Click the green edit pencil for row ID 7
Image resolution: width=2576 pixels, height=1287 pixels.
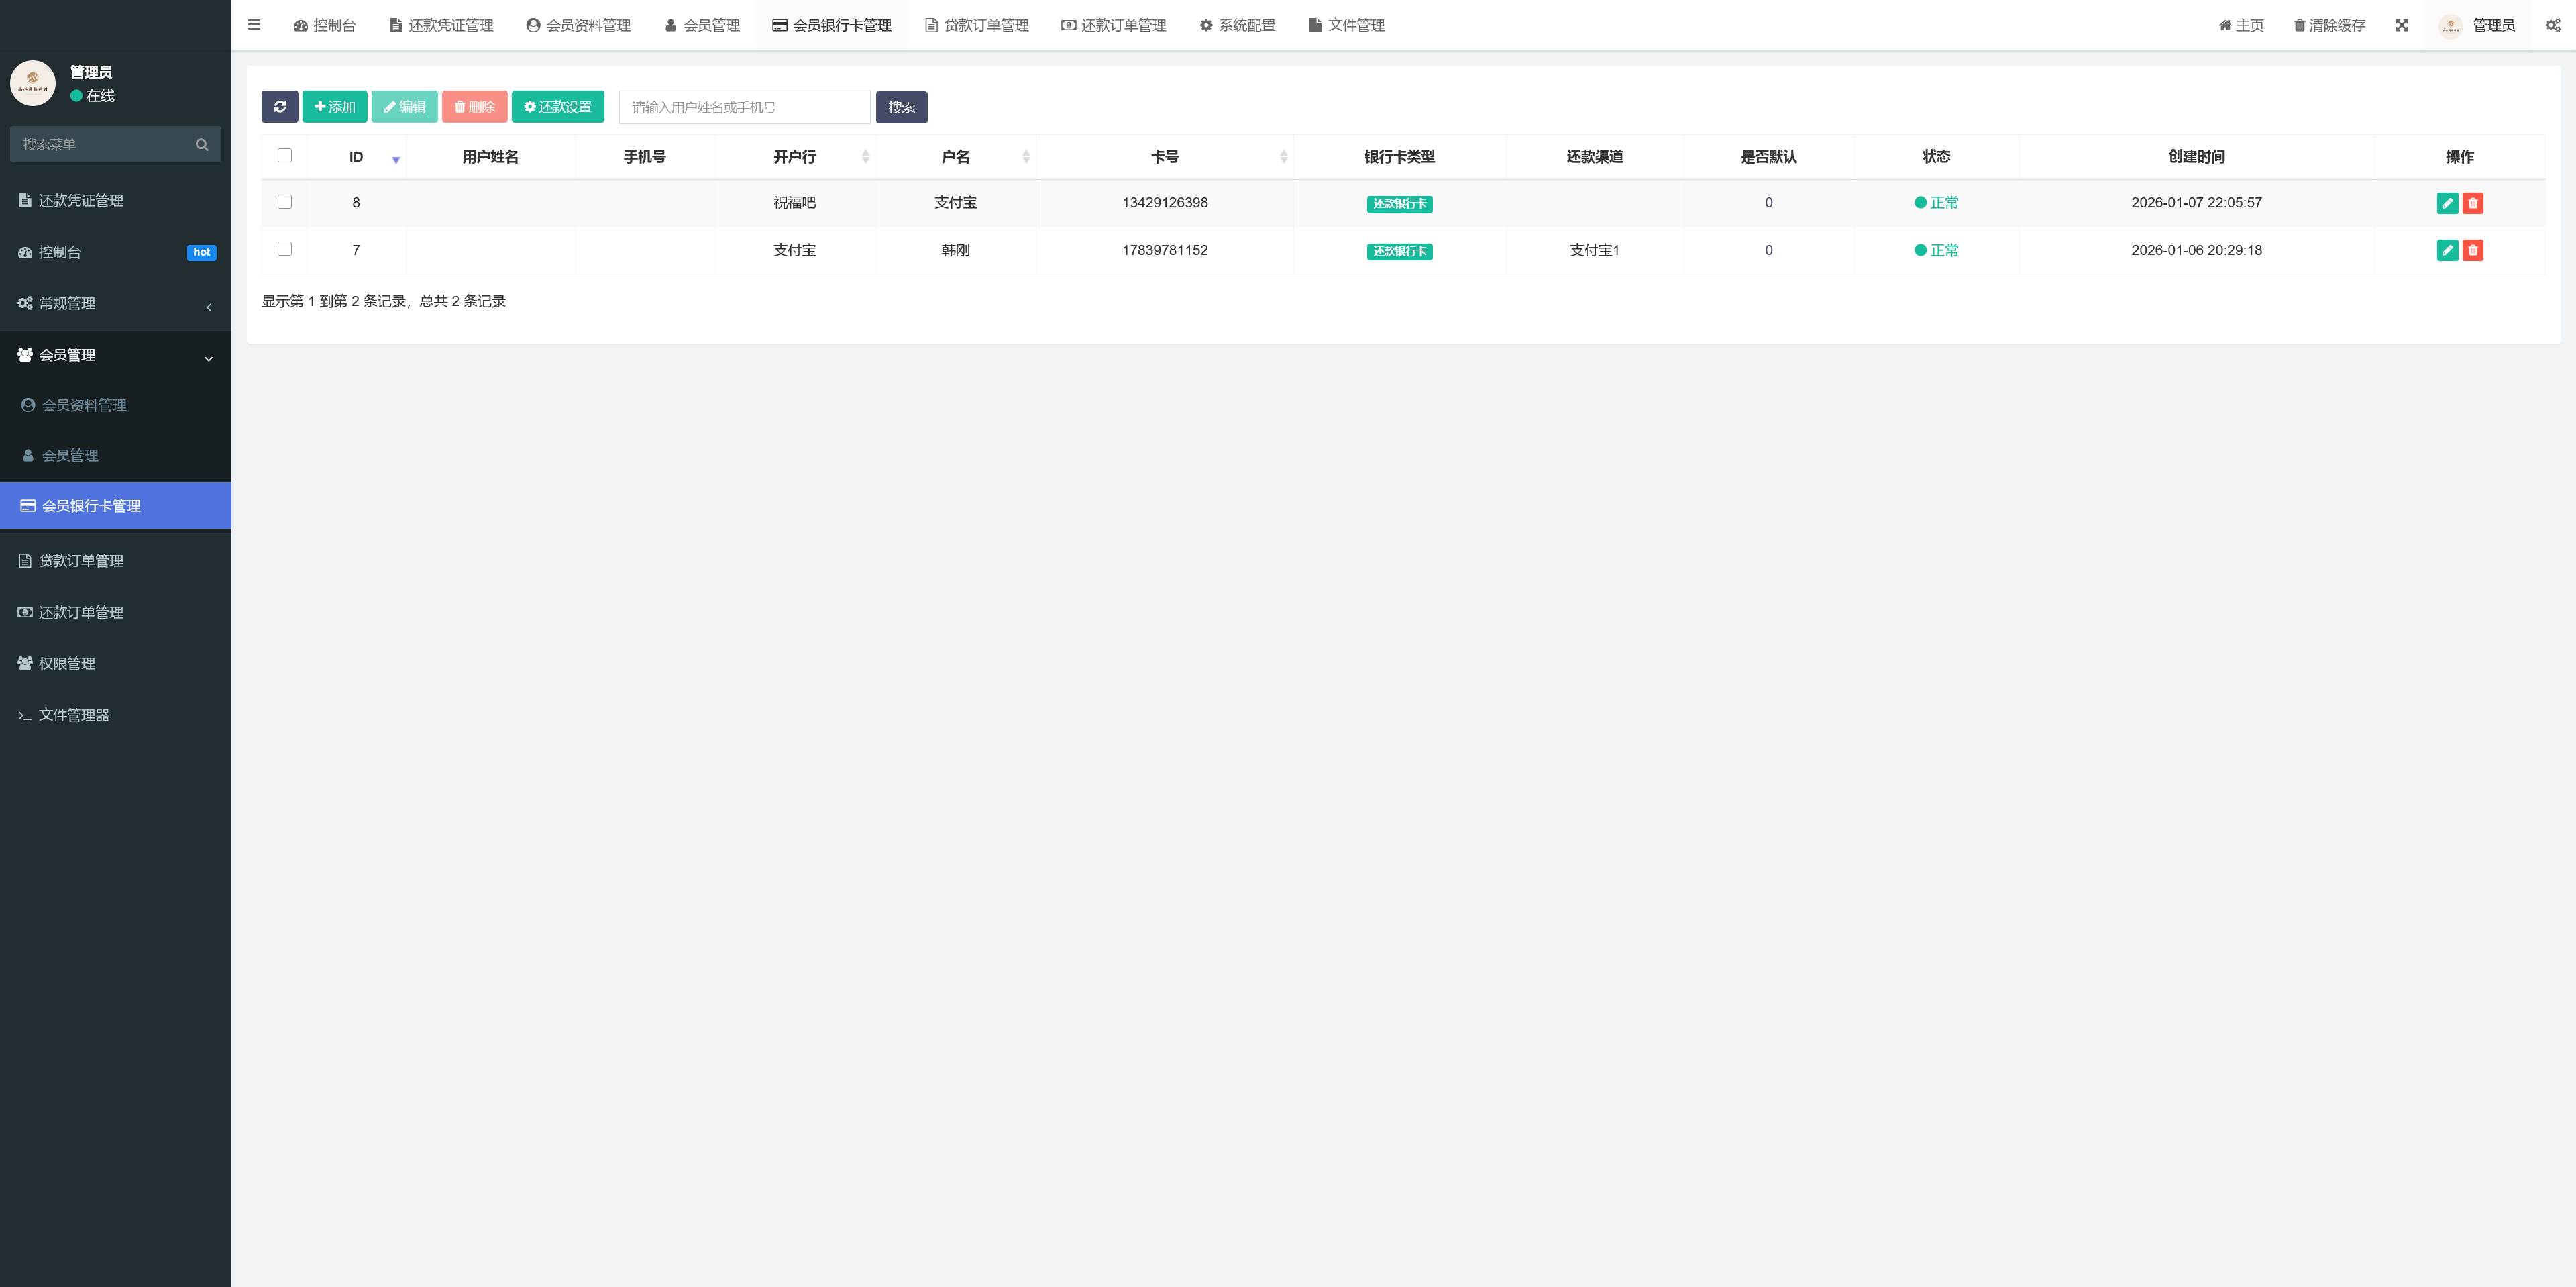2447,250
